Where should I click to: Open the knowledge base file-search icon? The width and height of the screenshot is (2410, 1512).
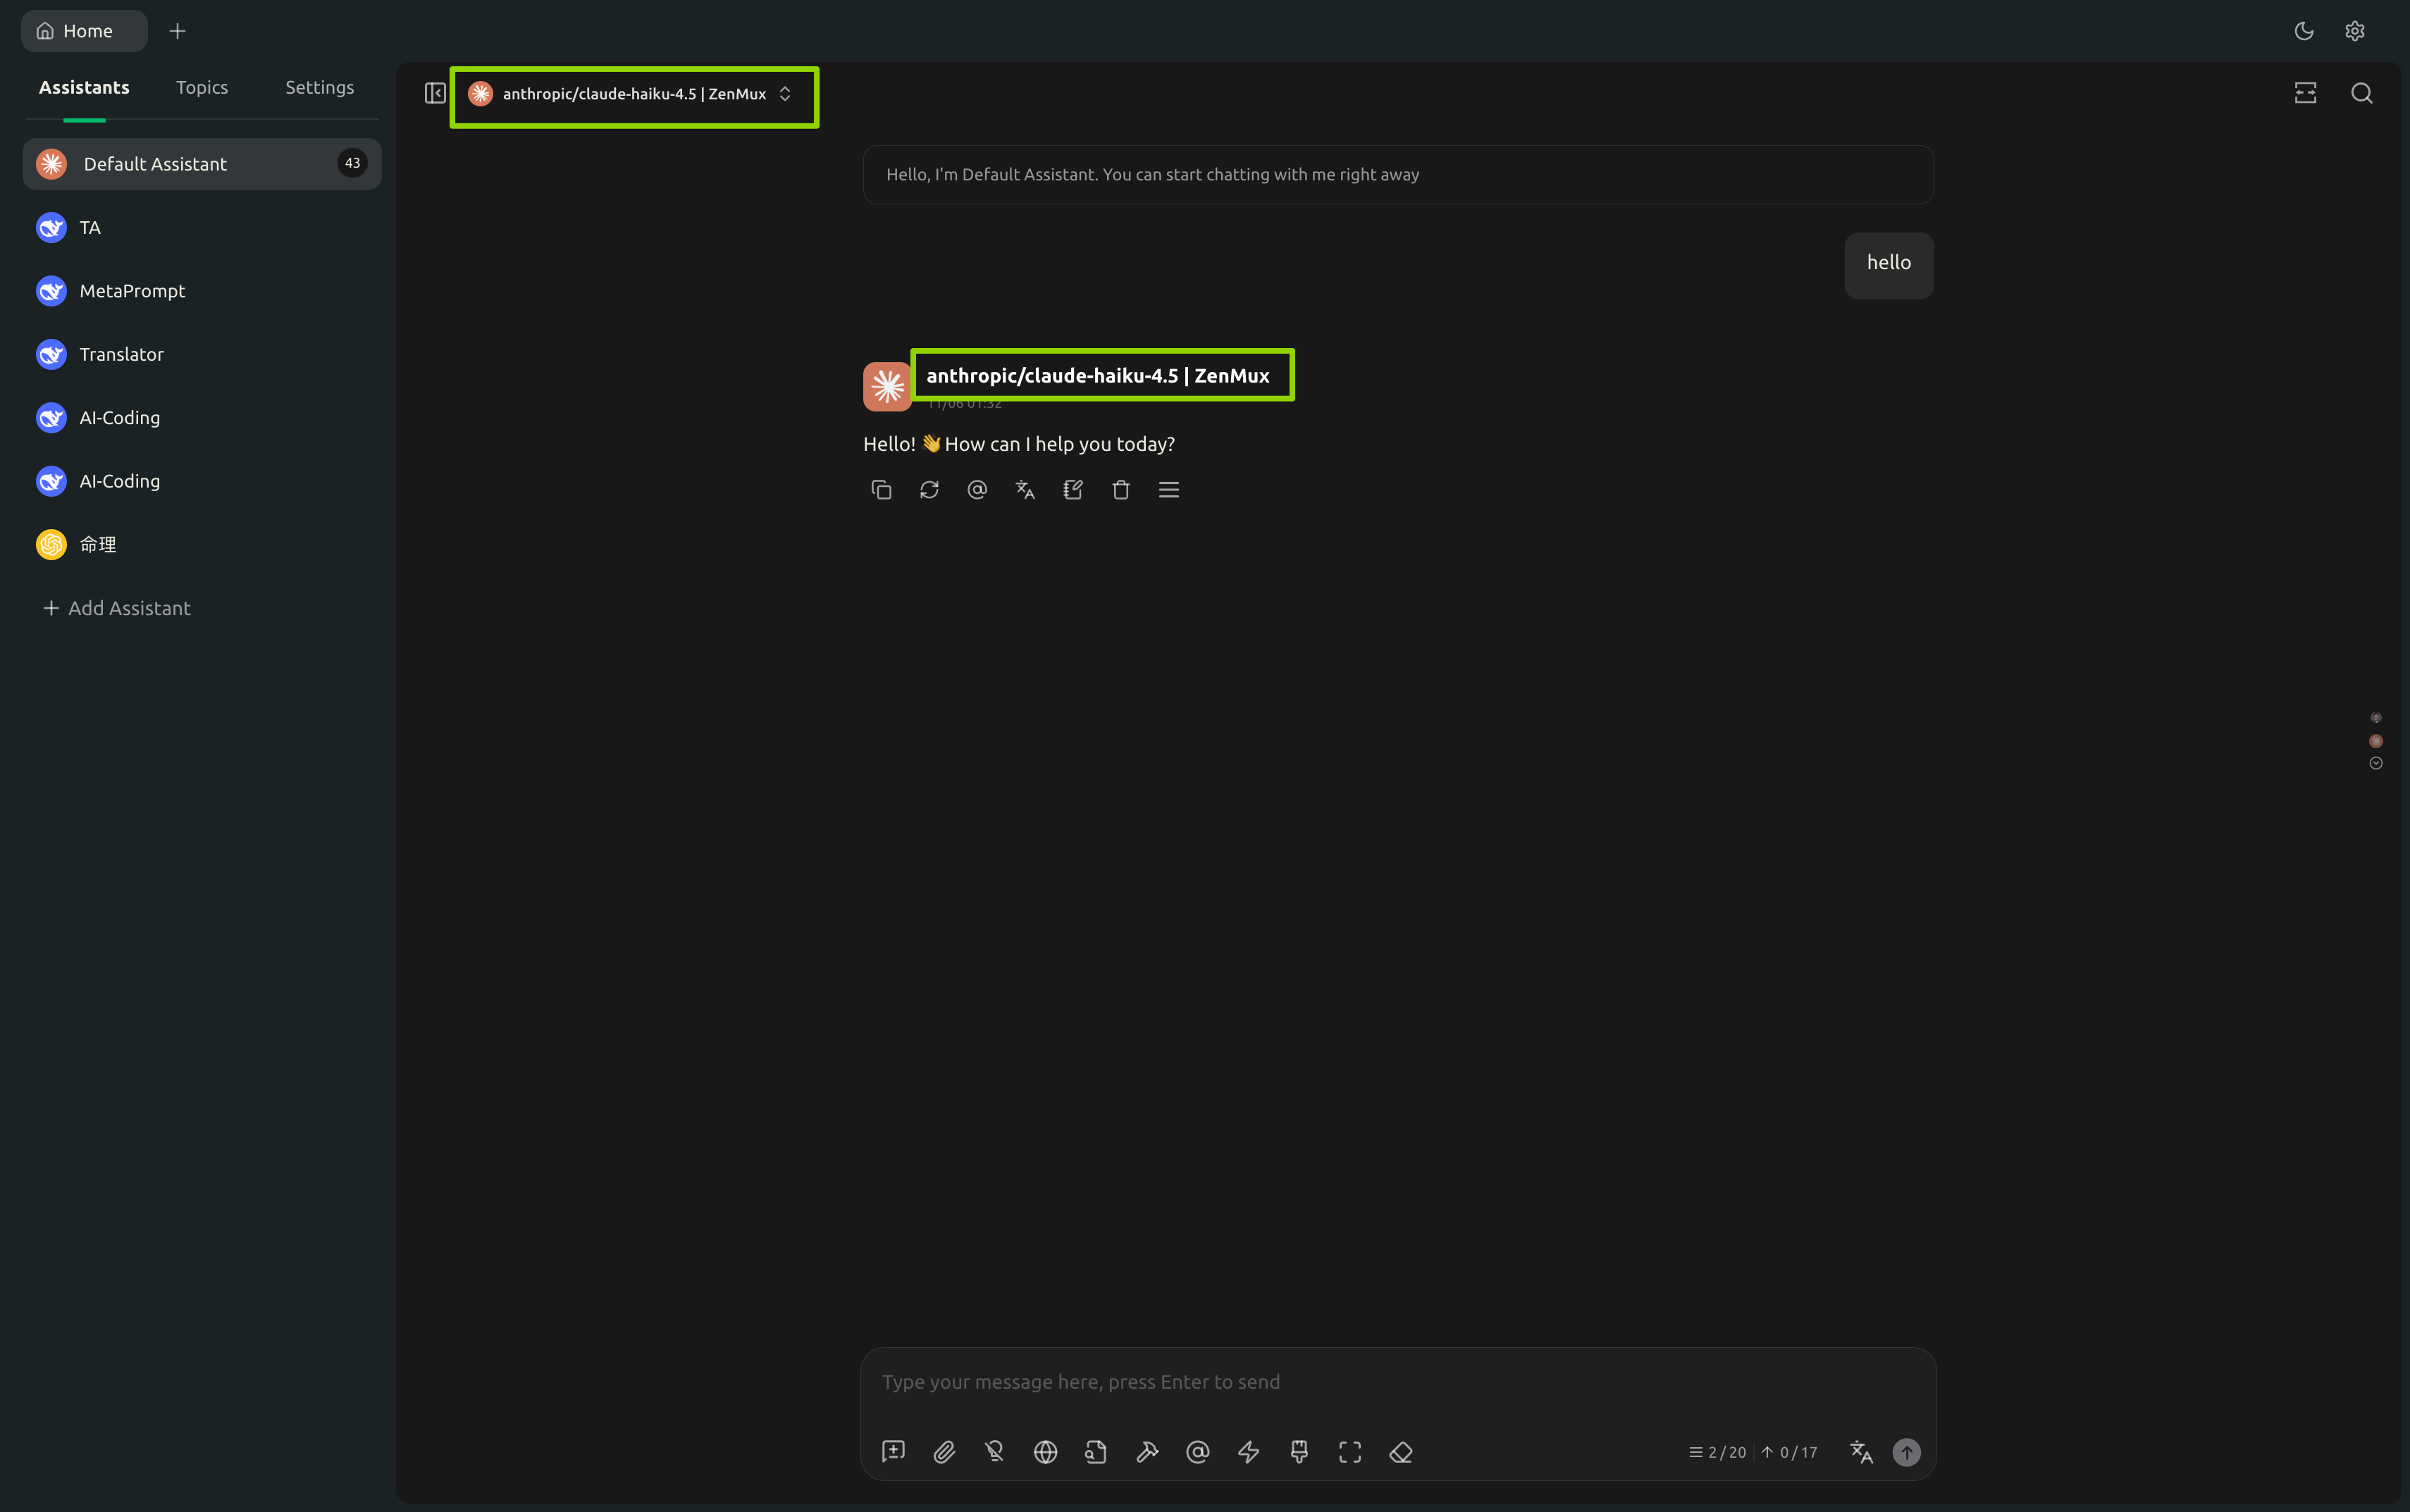(x=1096, y=1452)
